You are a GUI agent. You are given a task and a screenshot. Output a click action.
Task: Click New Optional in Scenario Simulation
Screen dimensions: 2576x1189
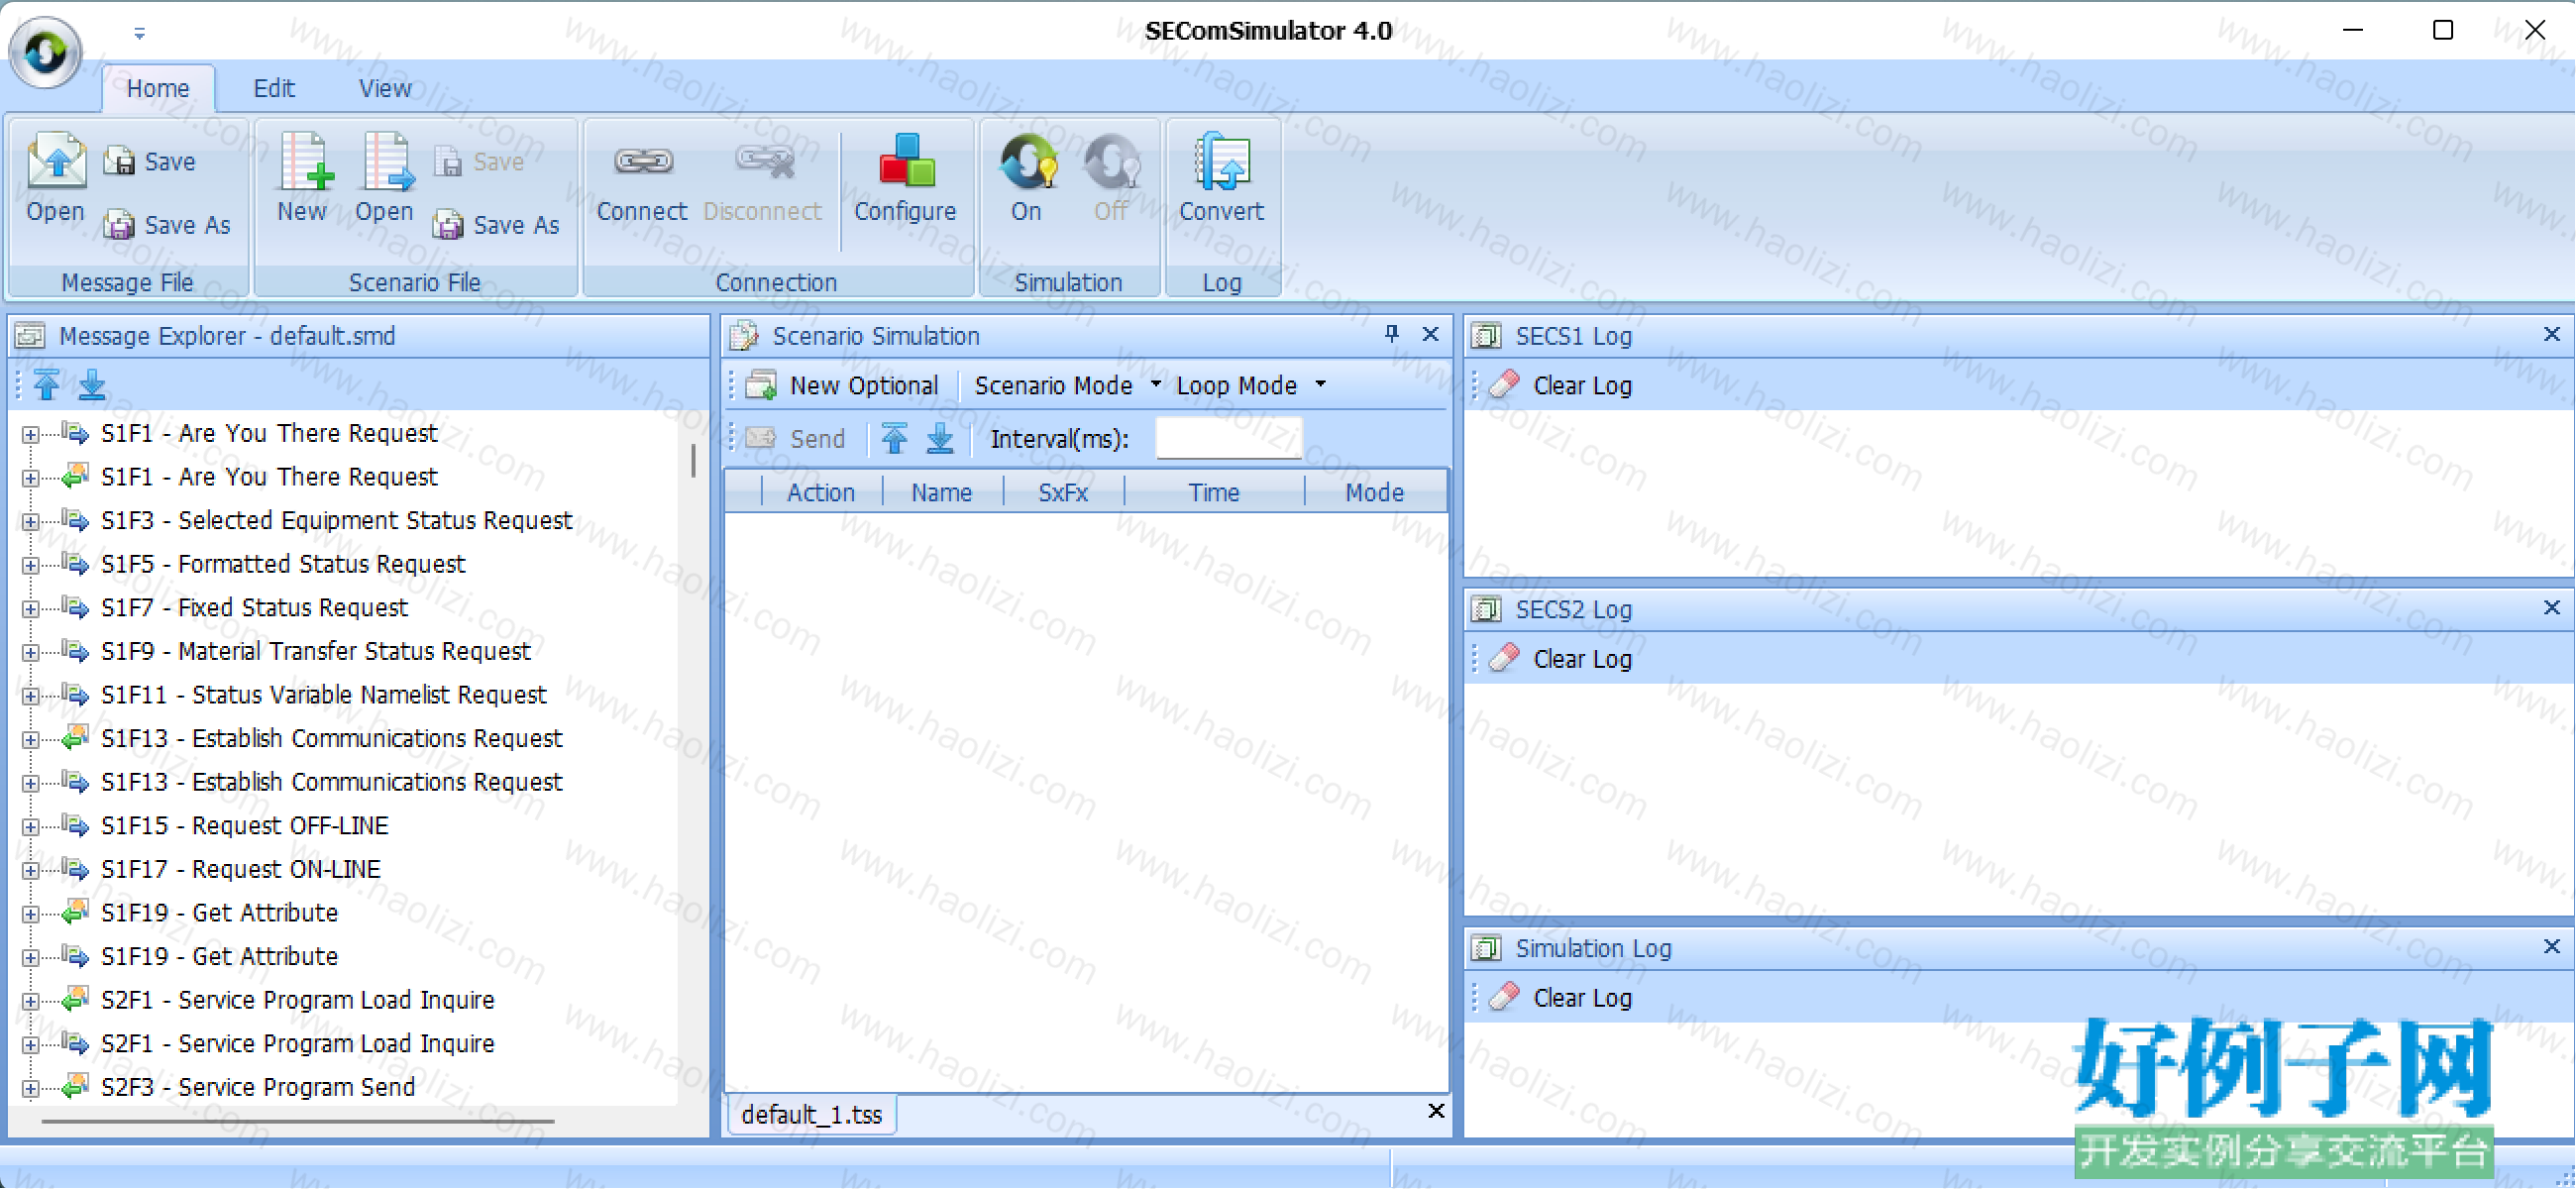point(843,386)
